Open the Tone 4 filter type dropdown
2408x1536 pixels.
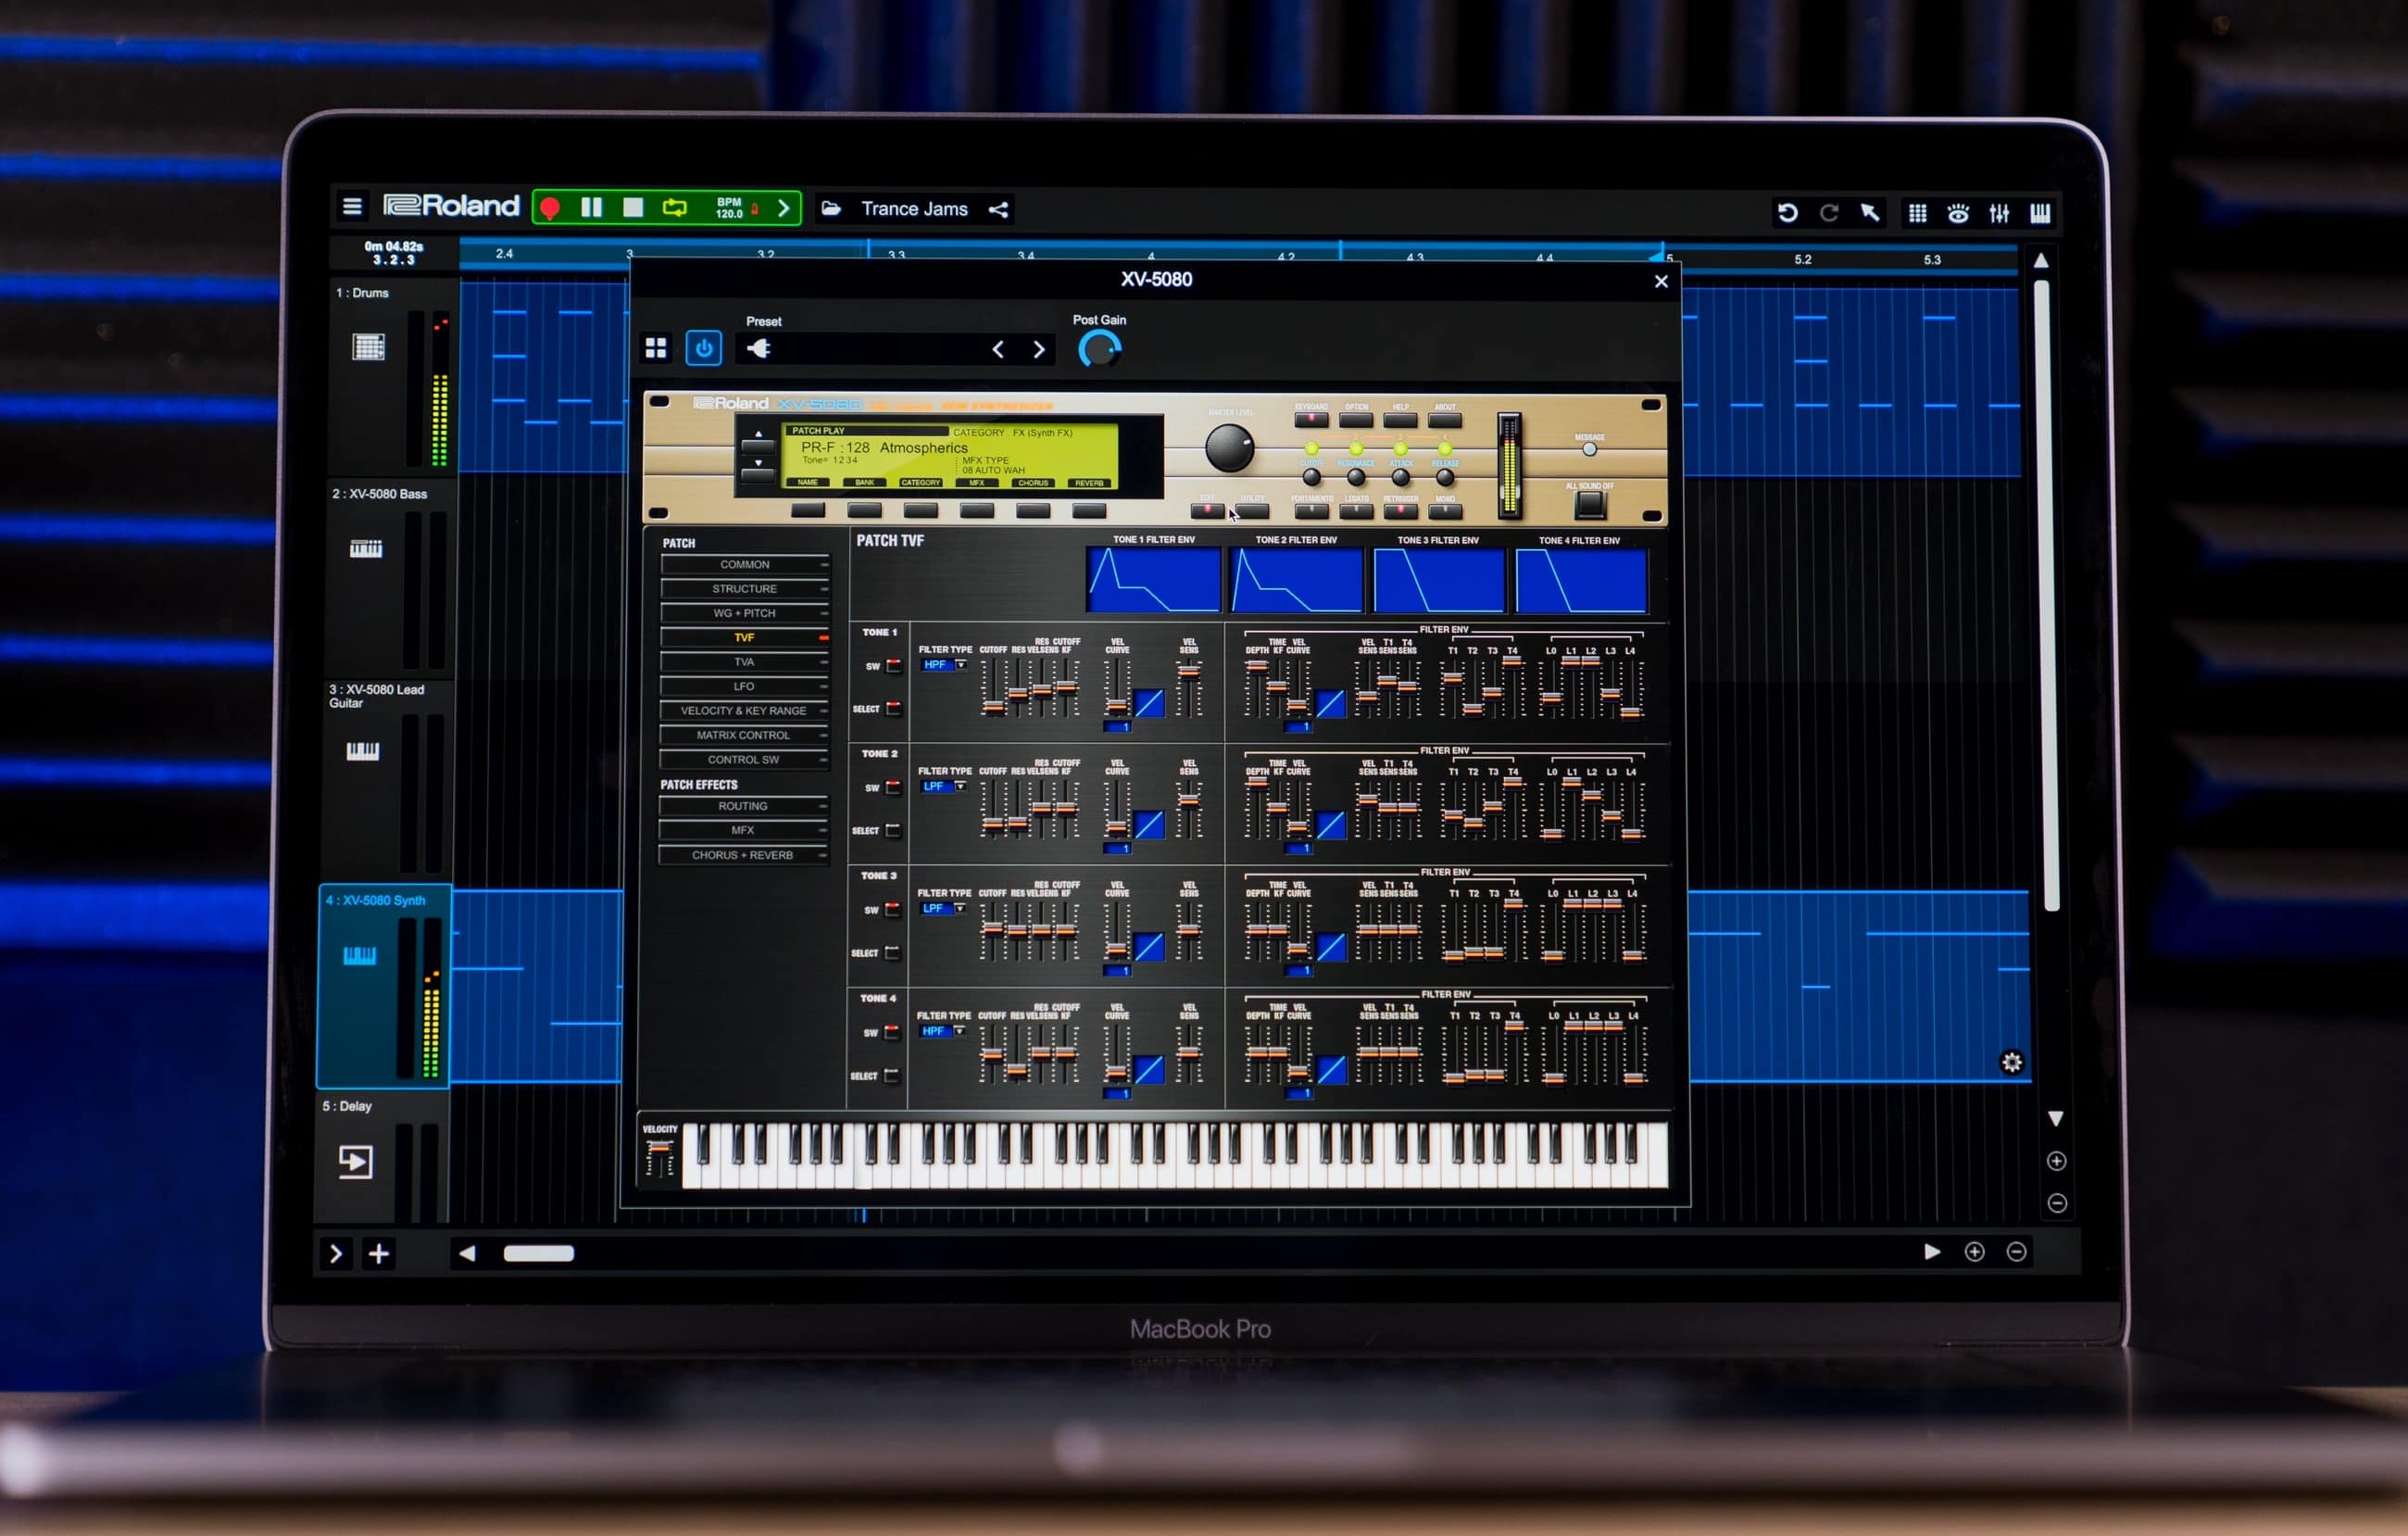point(942,1031)
